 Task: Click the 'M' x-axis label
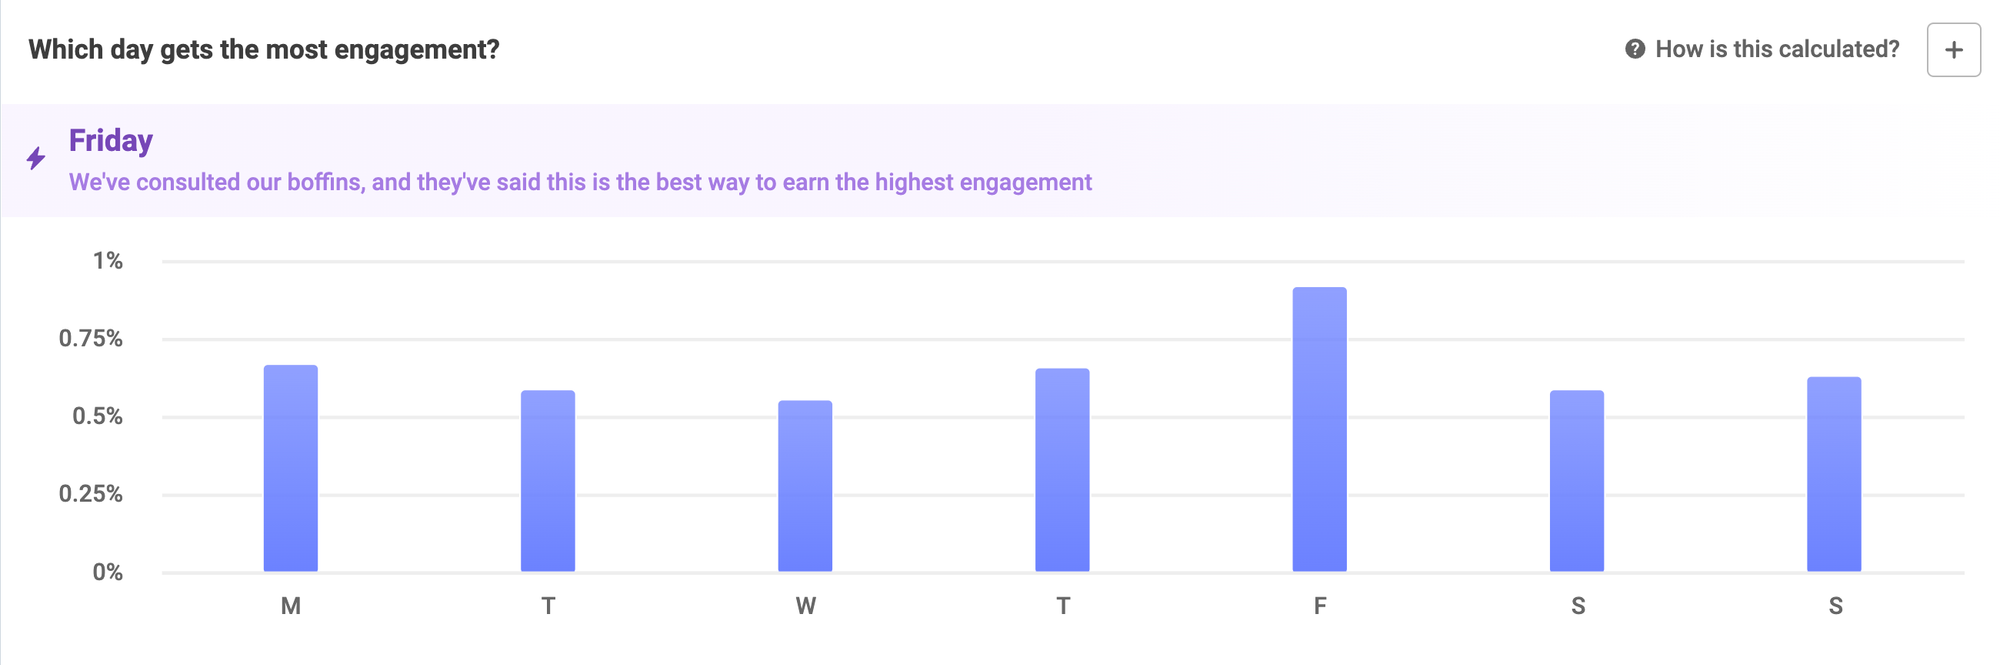[291, 606]
